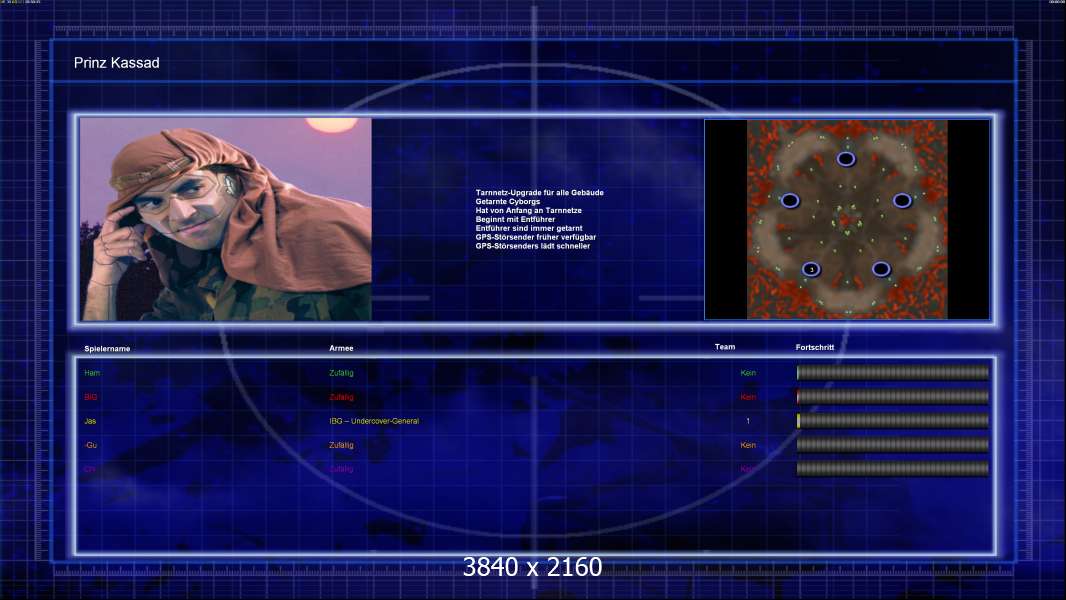The width and height of the screenshot is (1066, 600).
Task: Click the Prinz Kassad title text
Action: pos(116,63)
